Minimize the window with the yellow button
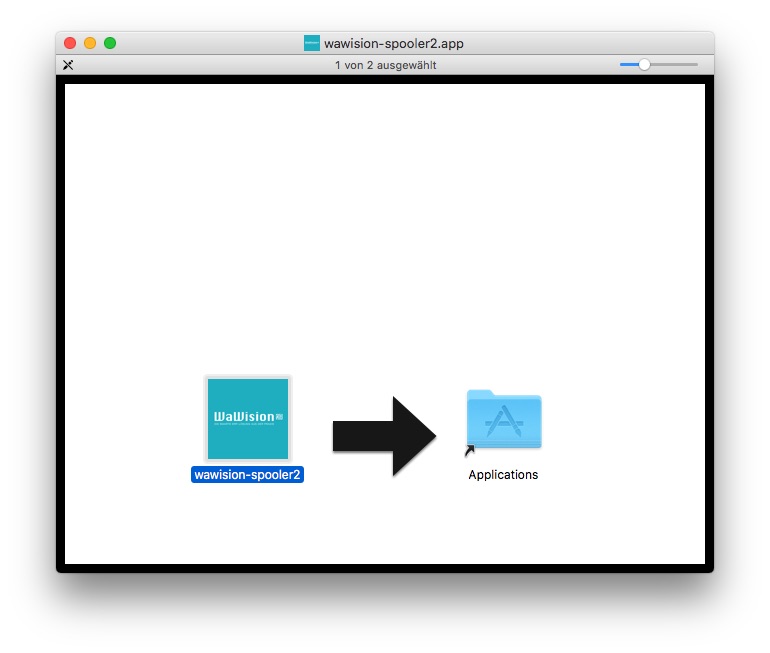The image size is (770, 653). coord(90,43)
